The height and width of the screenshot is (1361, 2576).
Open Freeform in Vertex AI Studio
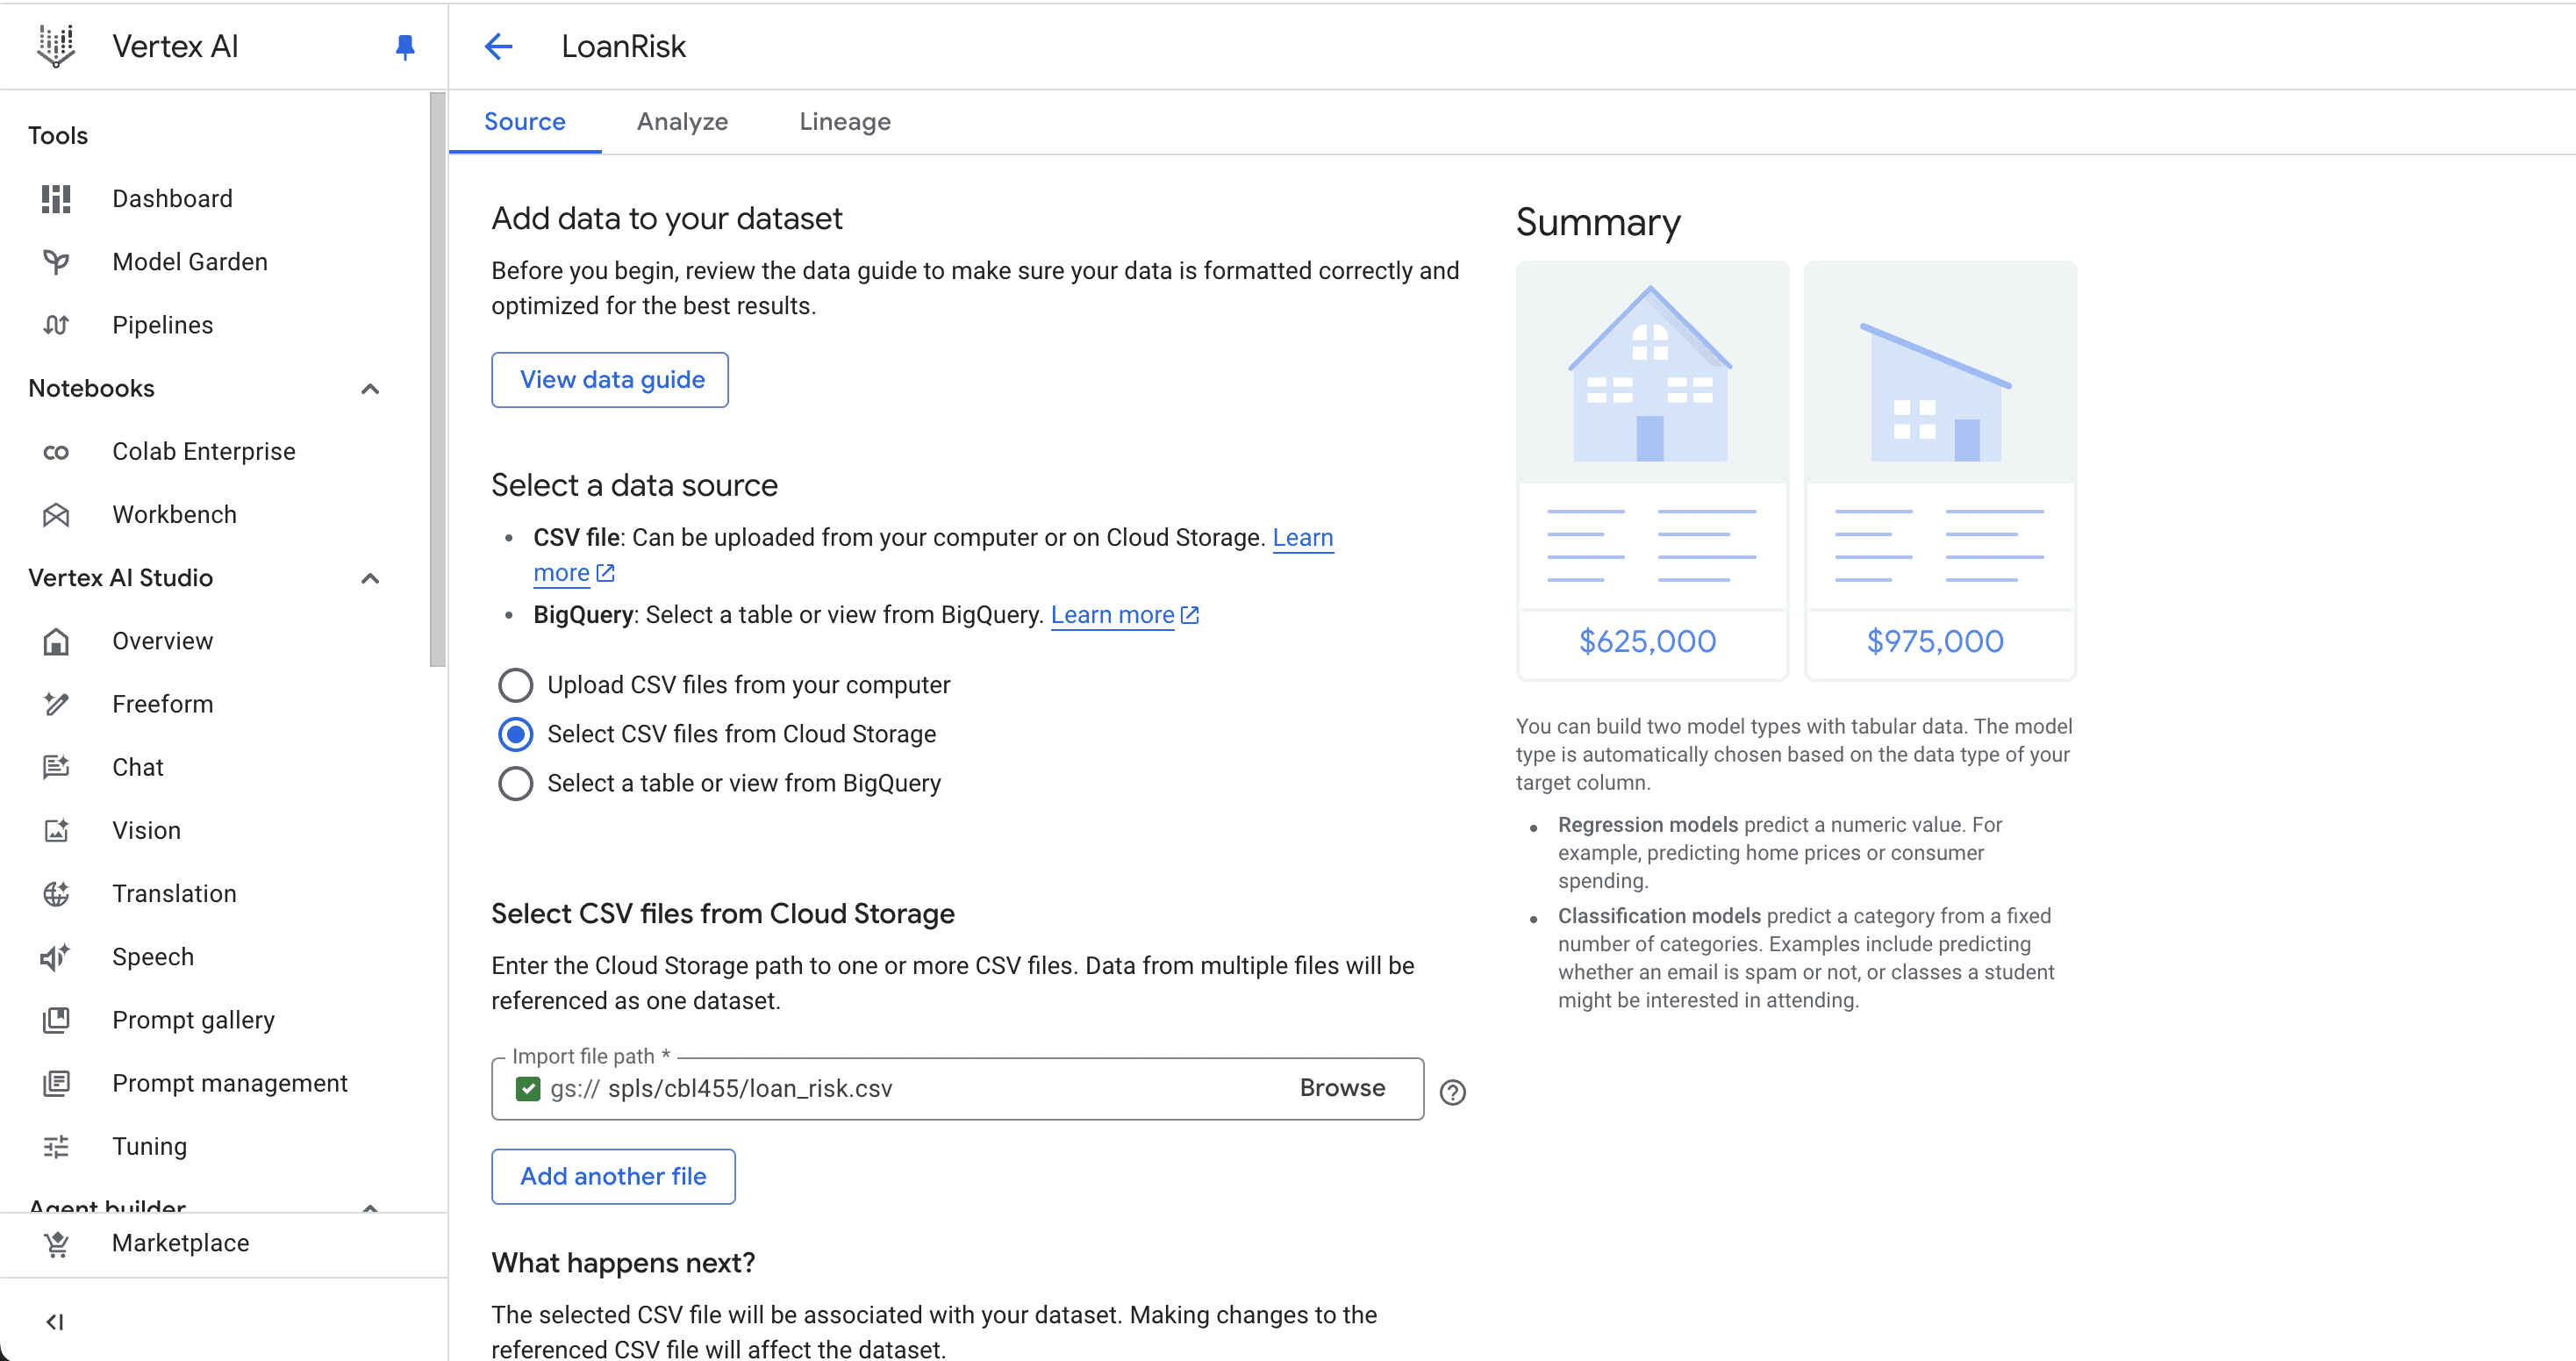pos(163,704)
